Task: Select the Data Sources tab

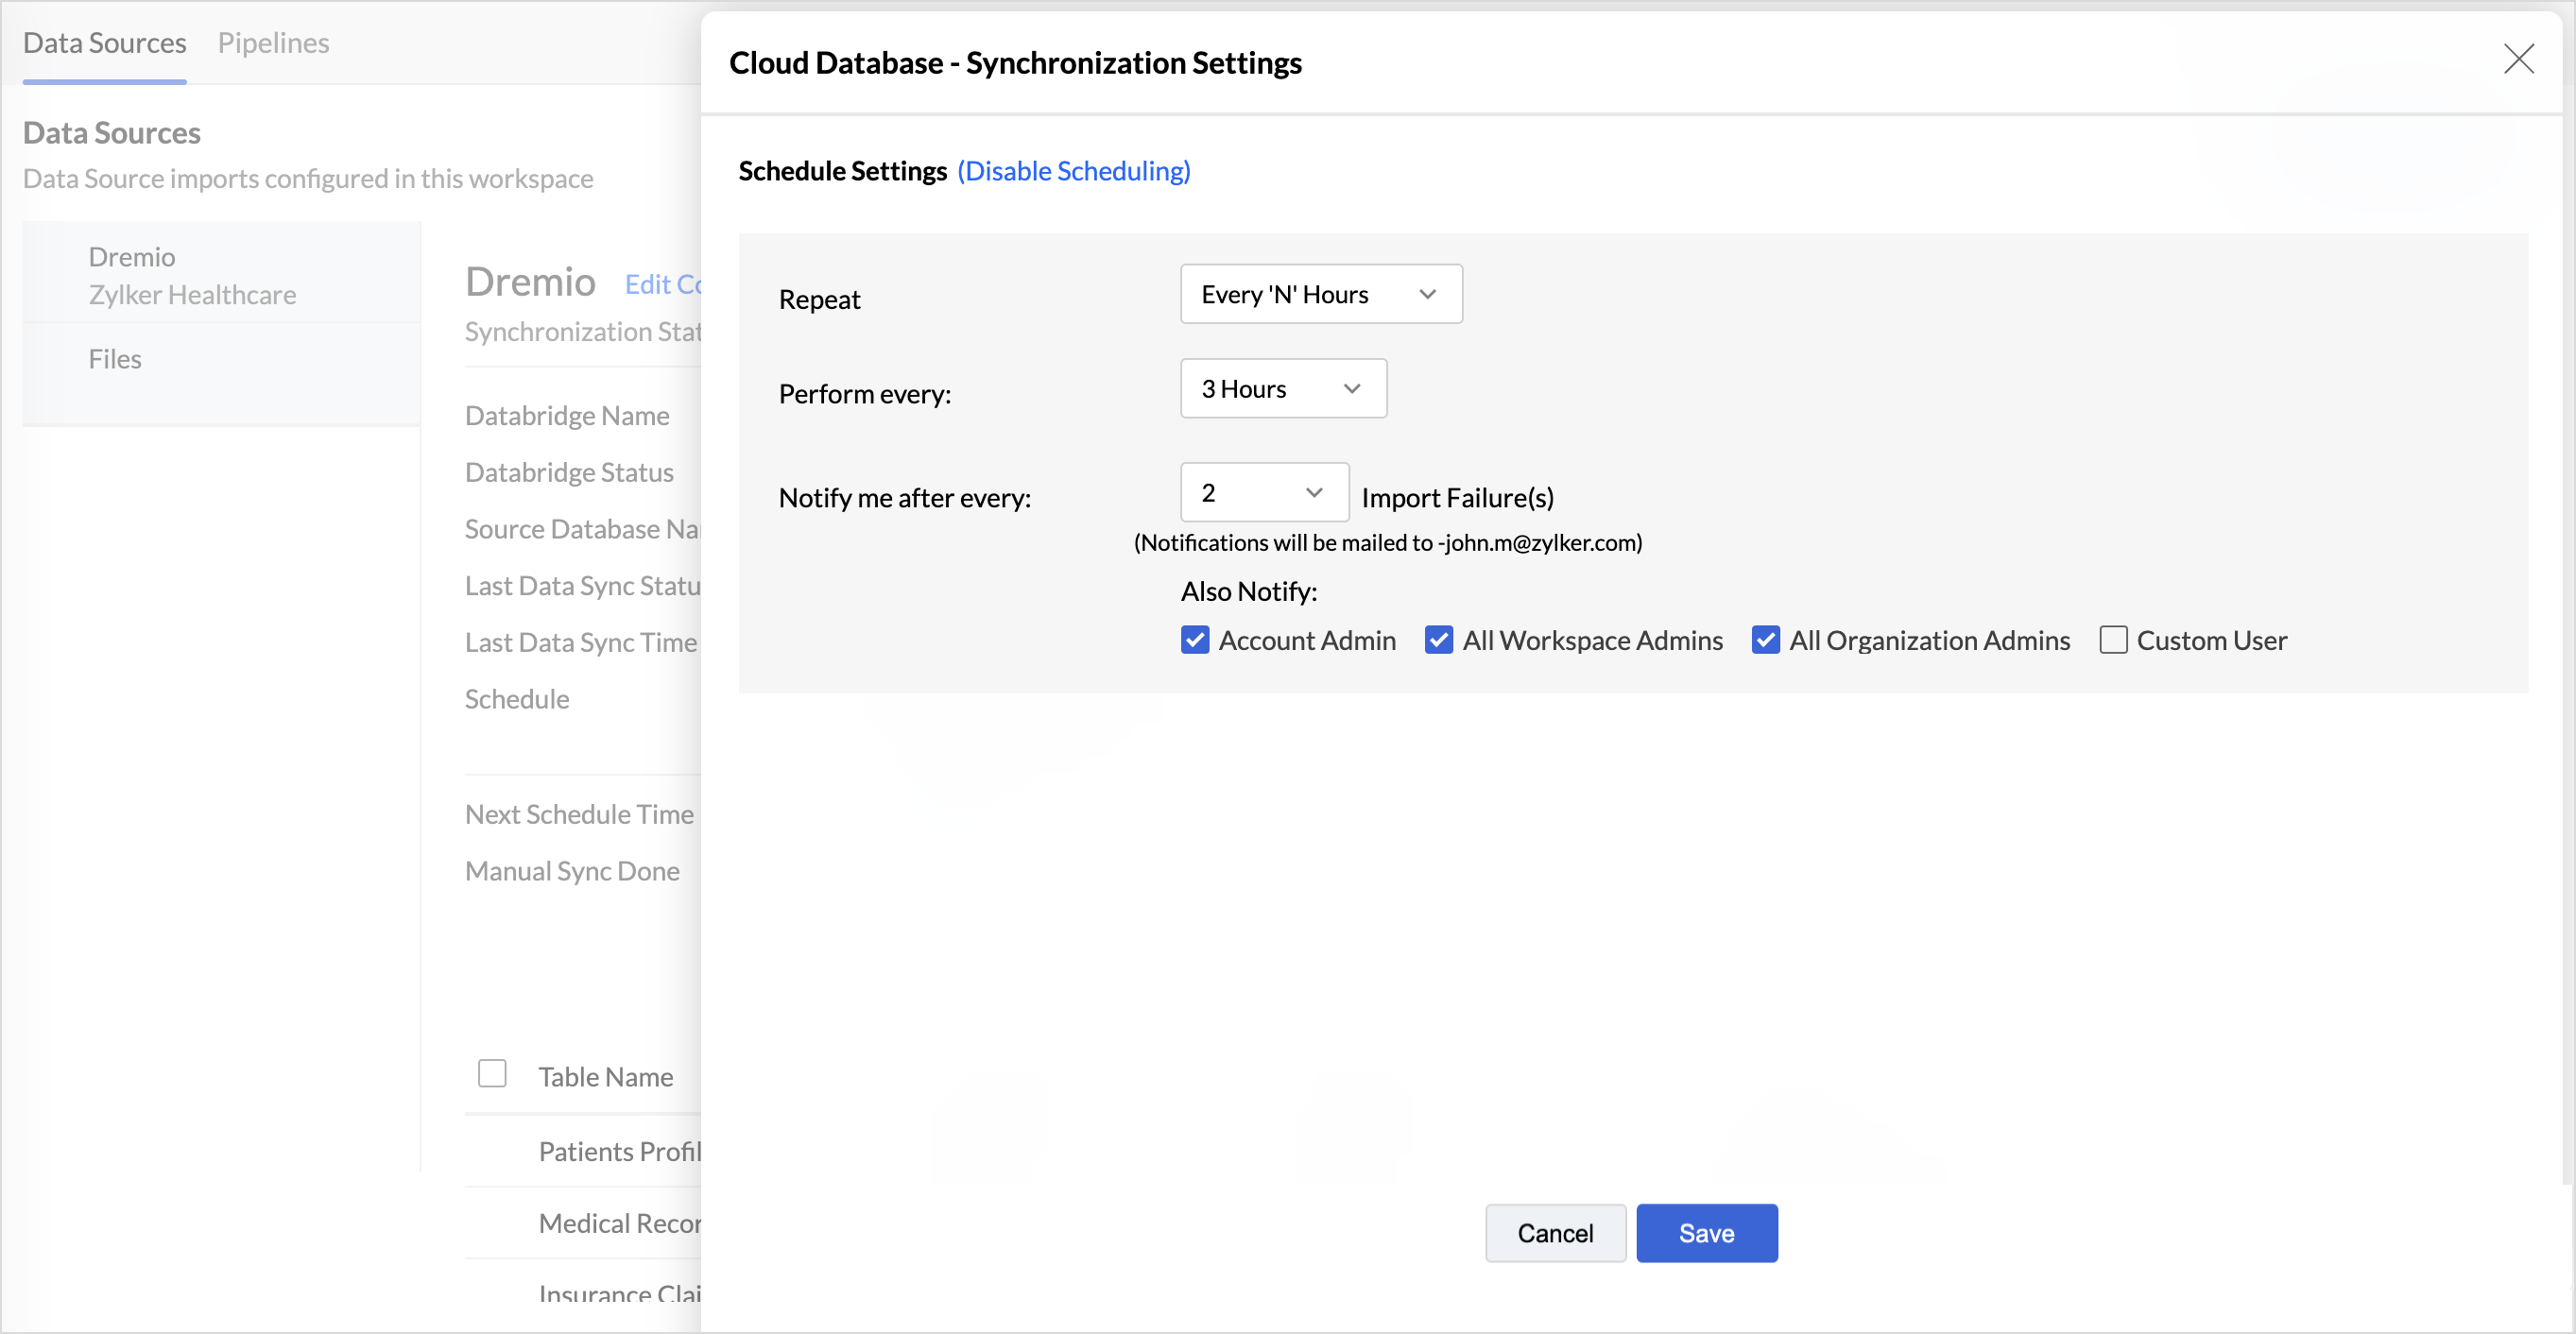Action: click(x=104, y=43)
